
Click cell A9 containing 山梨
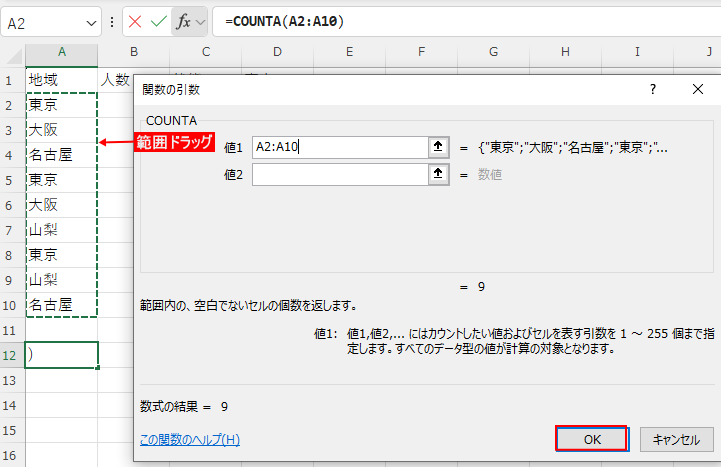tap(62, 280)
